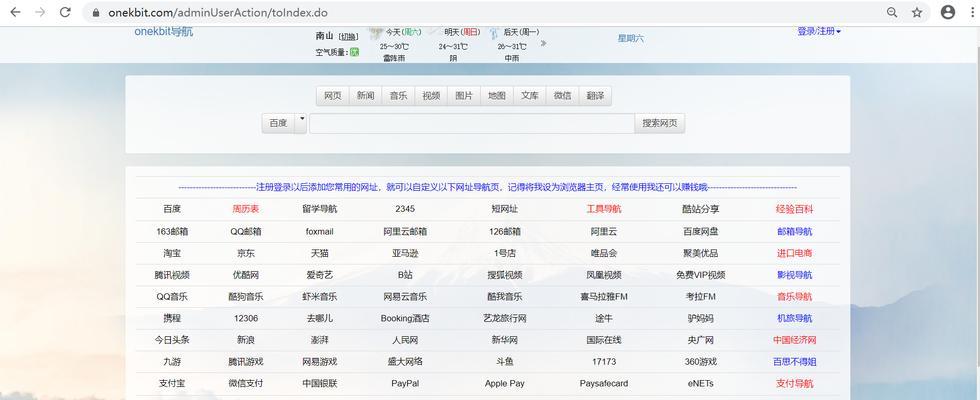Open the QQ邮箱 link
This screenshot has width=980, height=400.
(246, 231)
